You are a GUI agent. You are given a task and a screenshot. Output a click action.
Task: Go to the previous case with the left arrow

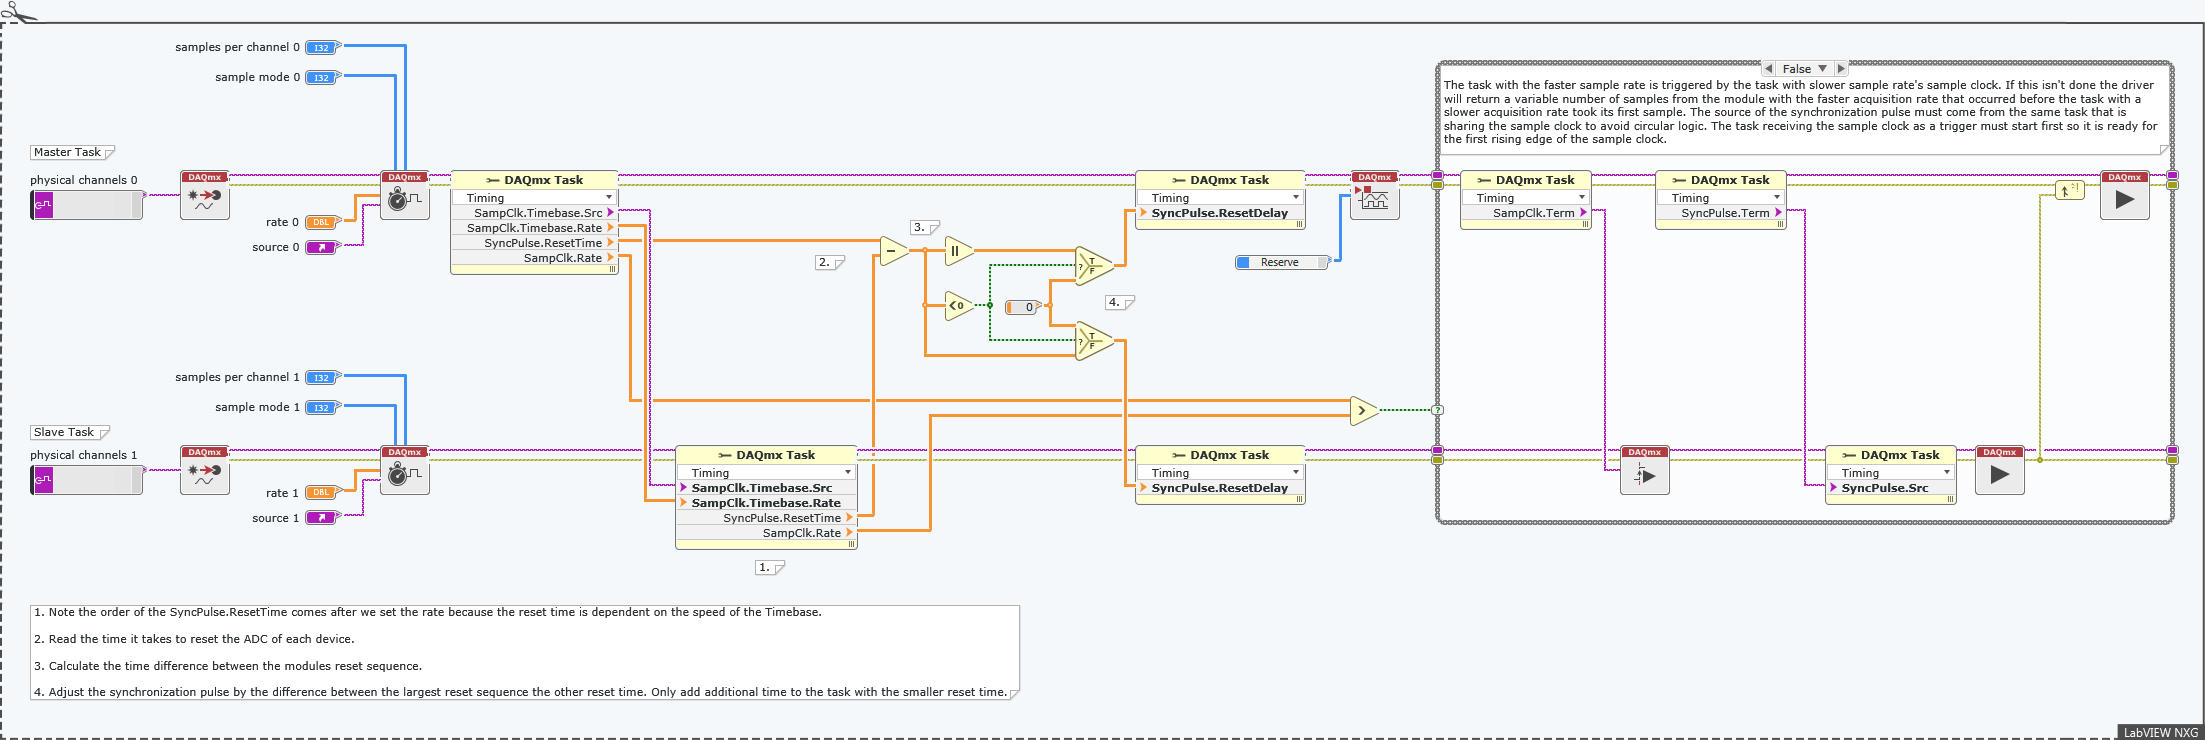click(x=1768, y=69)
